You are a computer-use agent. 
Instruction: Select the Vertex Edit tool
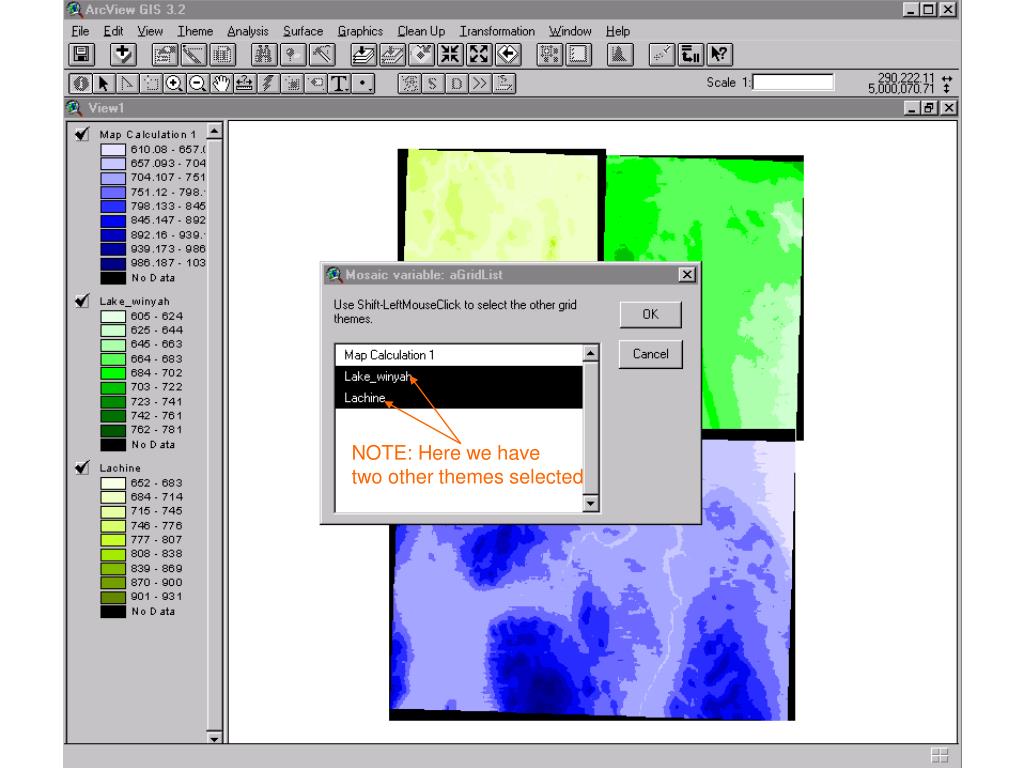(127, 84)
